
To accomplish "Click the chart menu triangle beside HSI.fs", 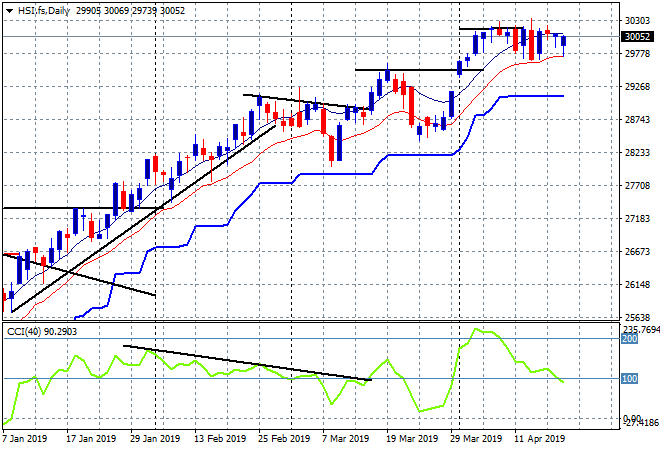I will (x=9, y=11).
